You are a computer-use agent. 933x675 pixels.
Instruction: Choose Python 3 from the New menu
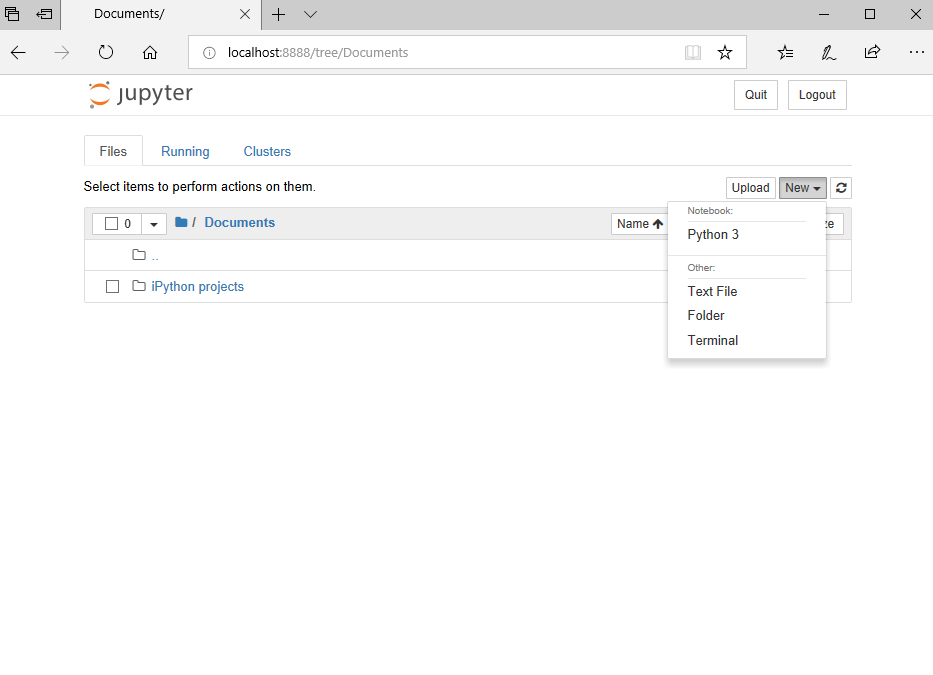(x=713, y=235)
